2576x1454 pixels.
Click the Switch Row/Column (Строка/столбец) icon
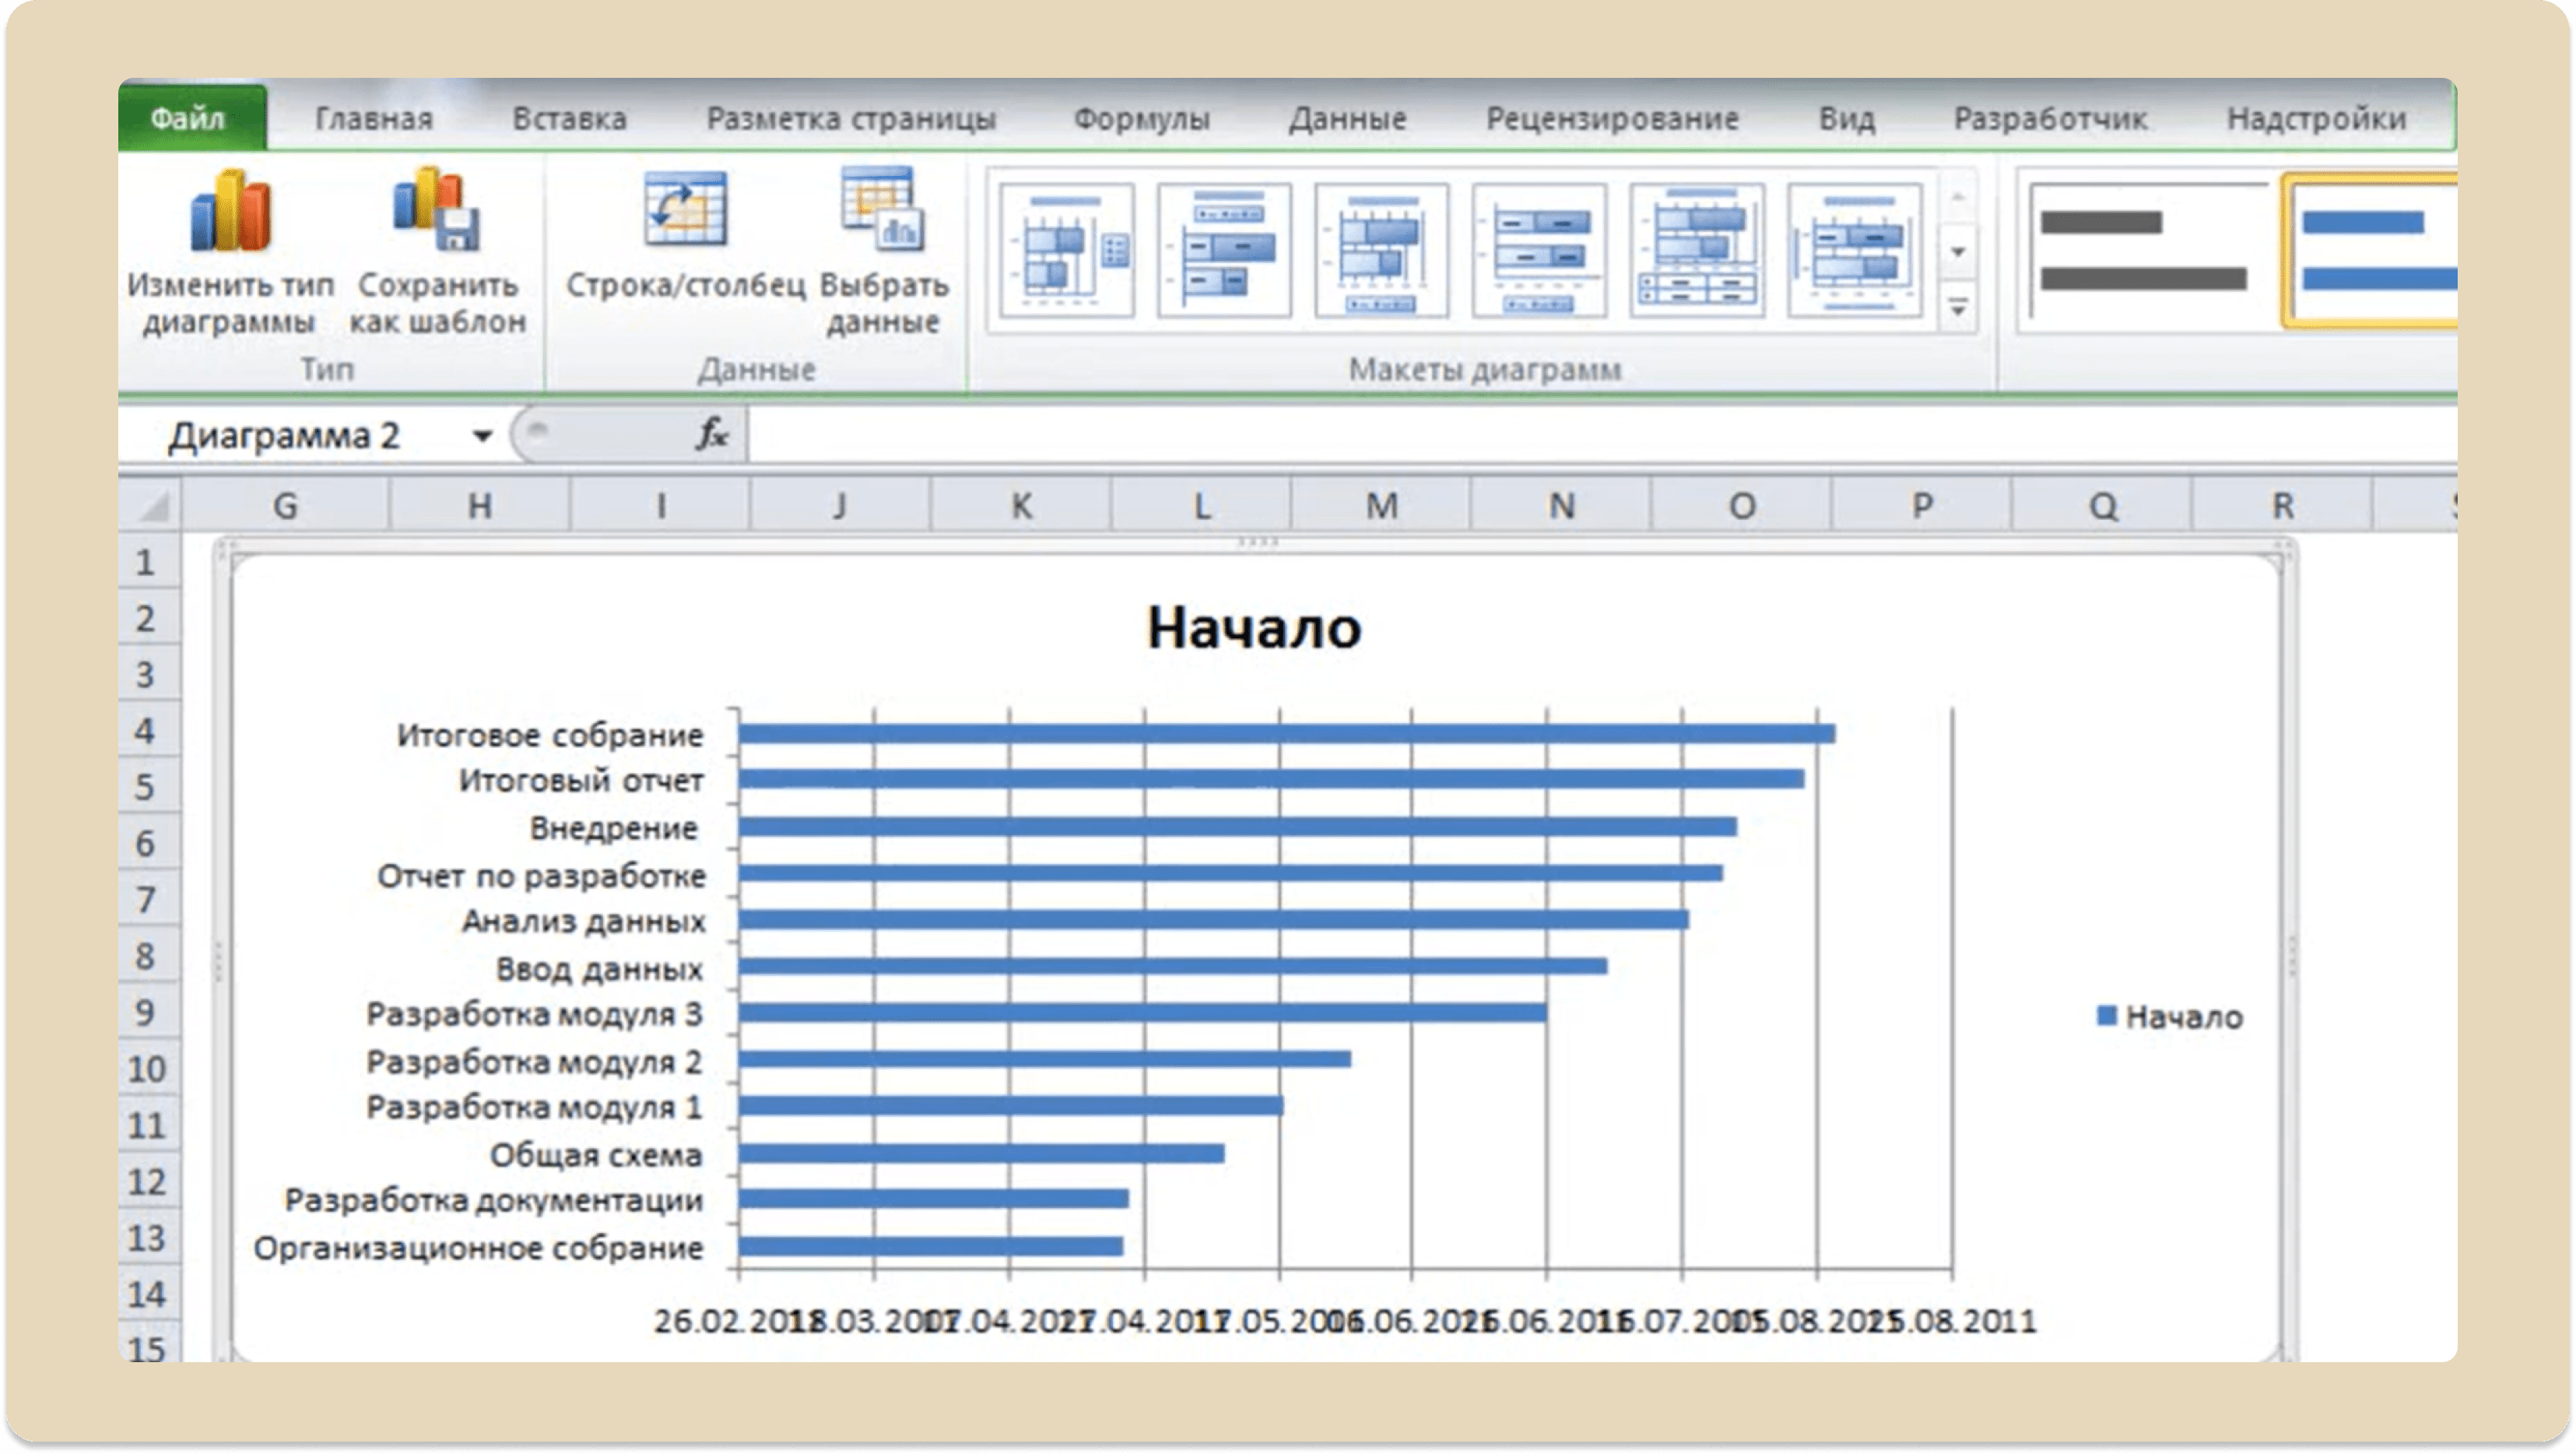[x=685, y=209]
